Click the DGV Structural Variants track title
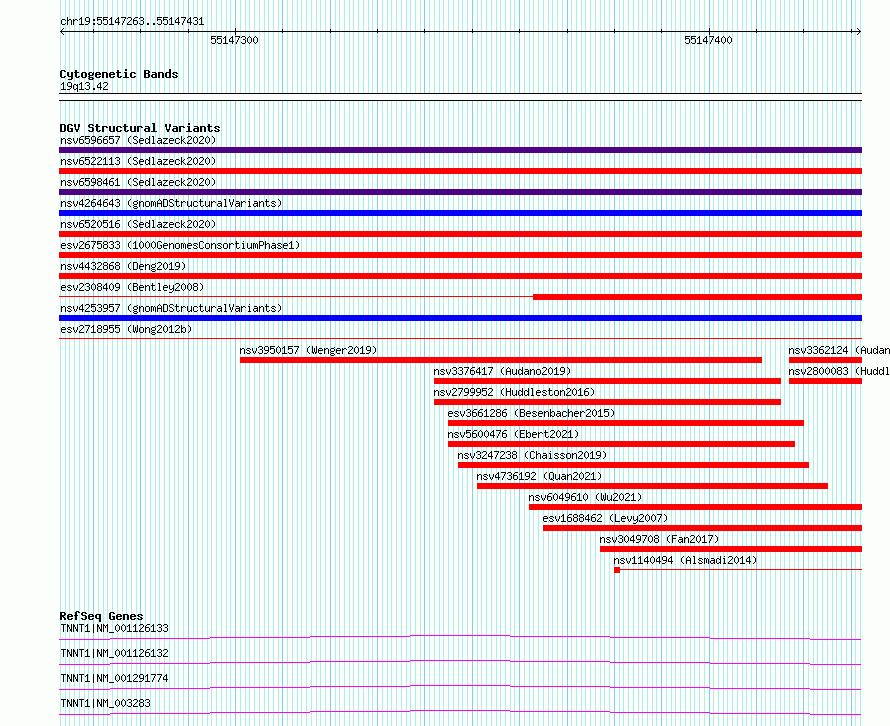Image resolution: width=890 pixels, height=726 pixels. tap(139, 128)
